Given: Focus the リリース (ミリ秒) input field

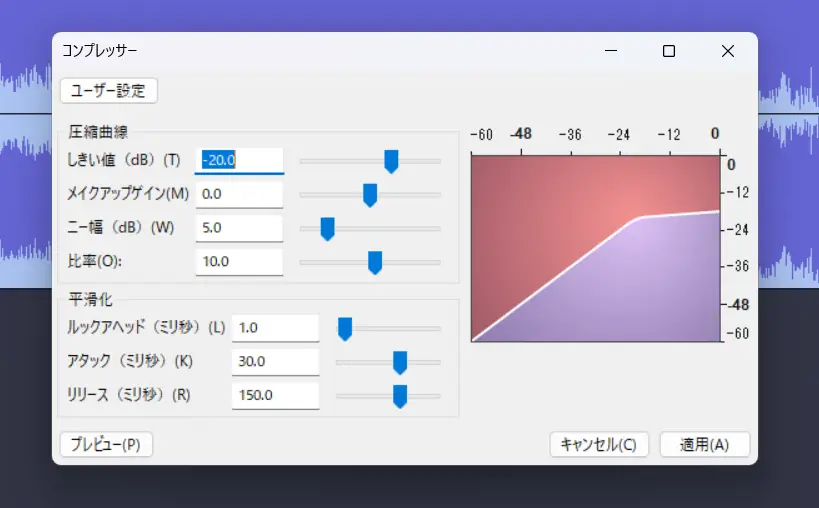Looking at the screenshot, I should [x=275, y=395].
